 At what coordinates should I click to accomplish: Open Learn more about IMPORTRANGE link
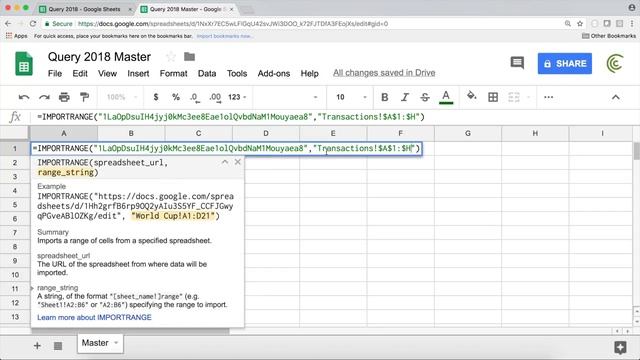94,318
